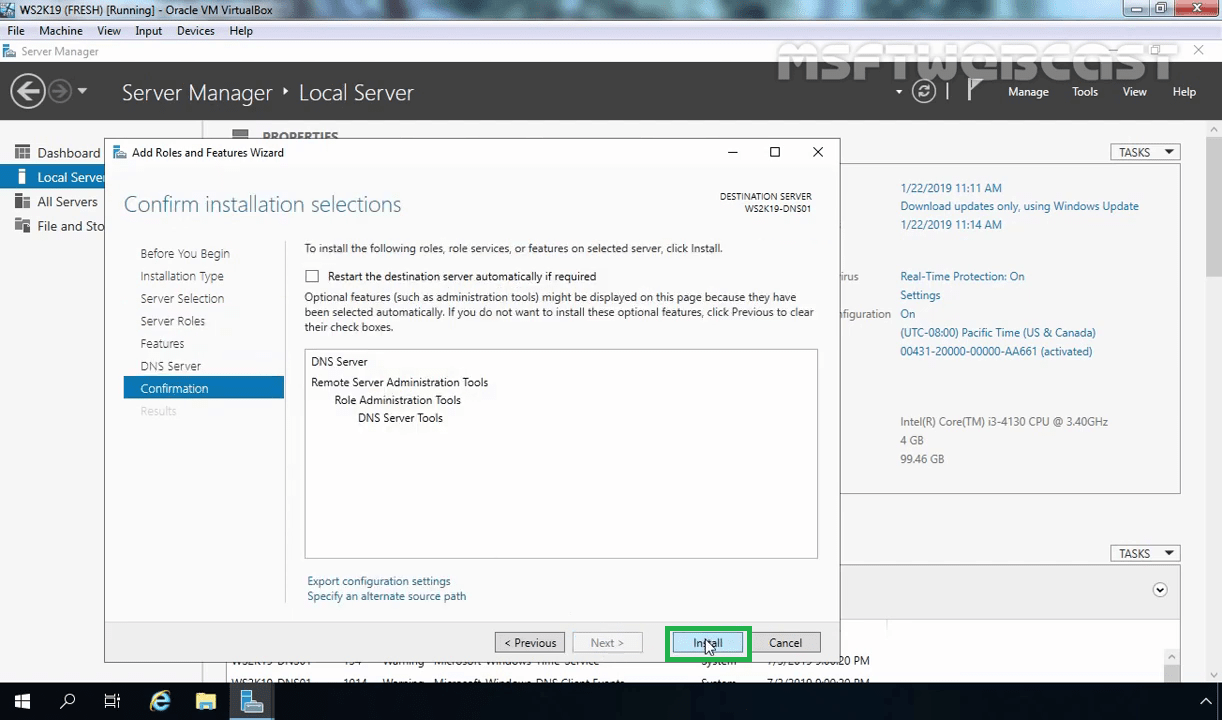
Task: Select Local Server in the sidebar
Action: [x=52, y=177]
